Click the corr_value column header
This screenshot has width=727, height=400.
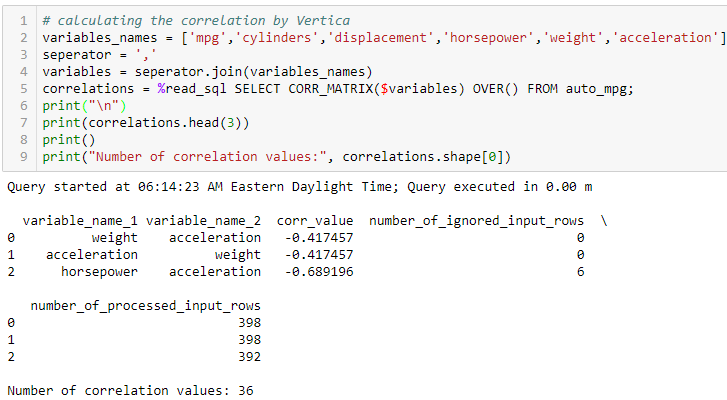pyautogui.click(x=316, y=220)
